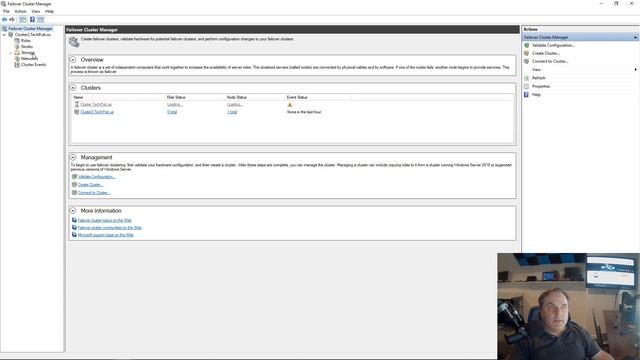The height and width of the screenshot is (360, 640).
Task: Click the Properties icon in Actions pane
Action: tap(527, 87)
